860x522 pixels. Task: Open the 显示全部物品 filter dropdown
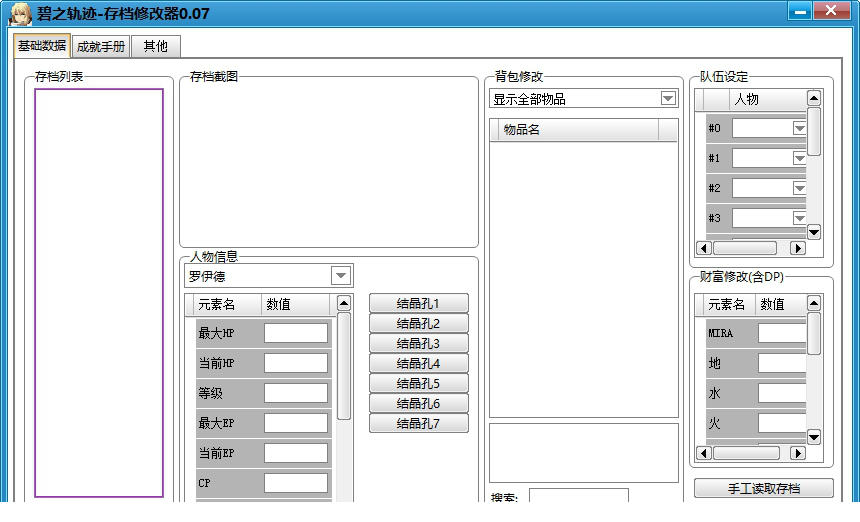coord(668,99)
